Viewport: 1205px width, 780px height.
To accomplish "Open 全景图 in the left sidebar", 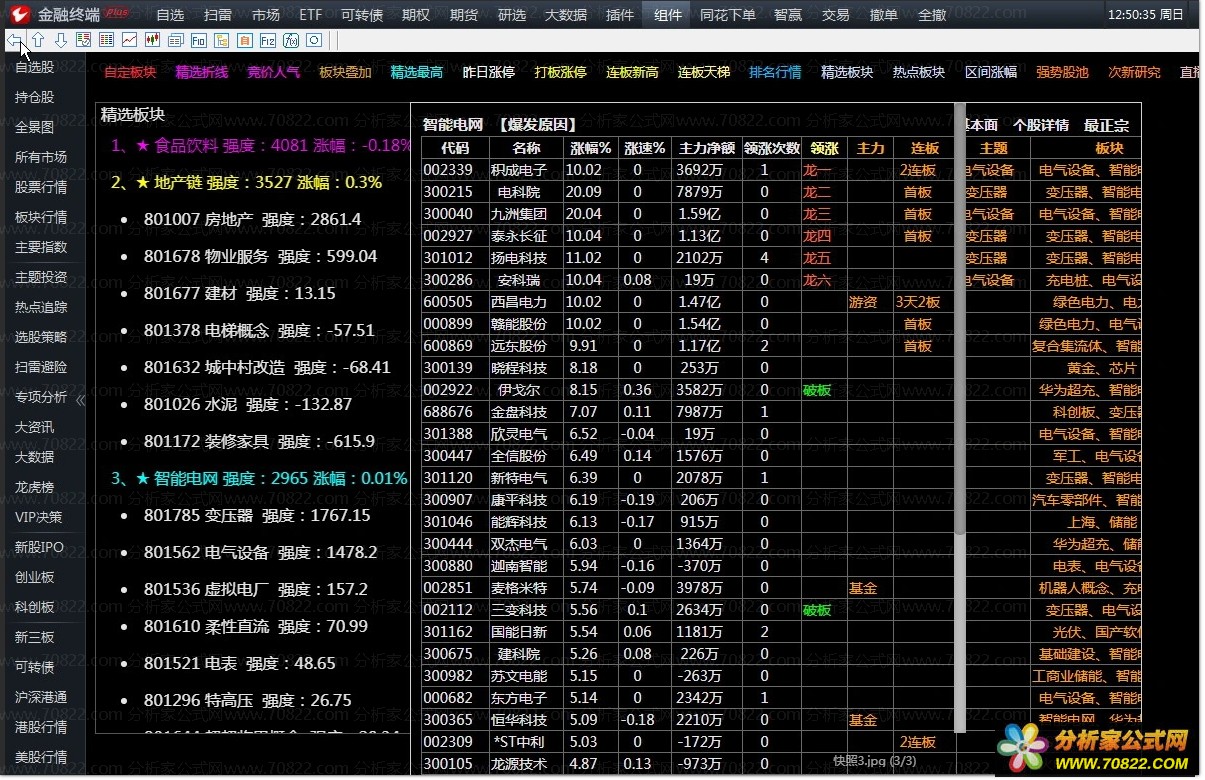I will (x=35, y=127).
